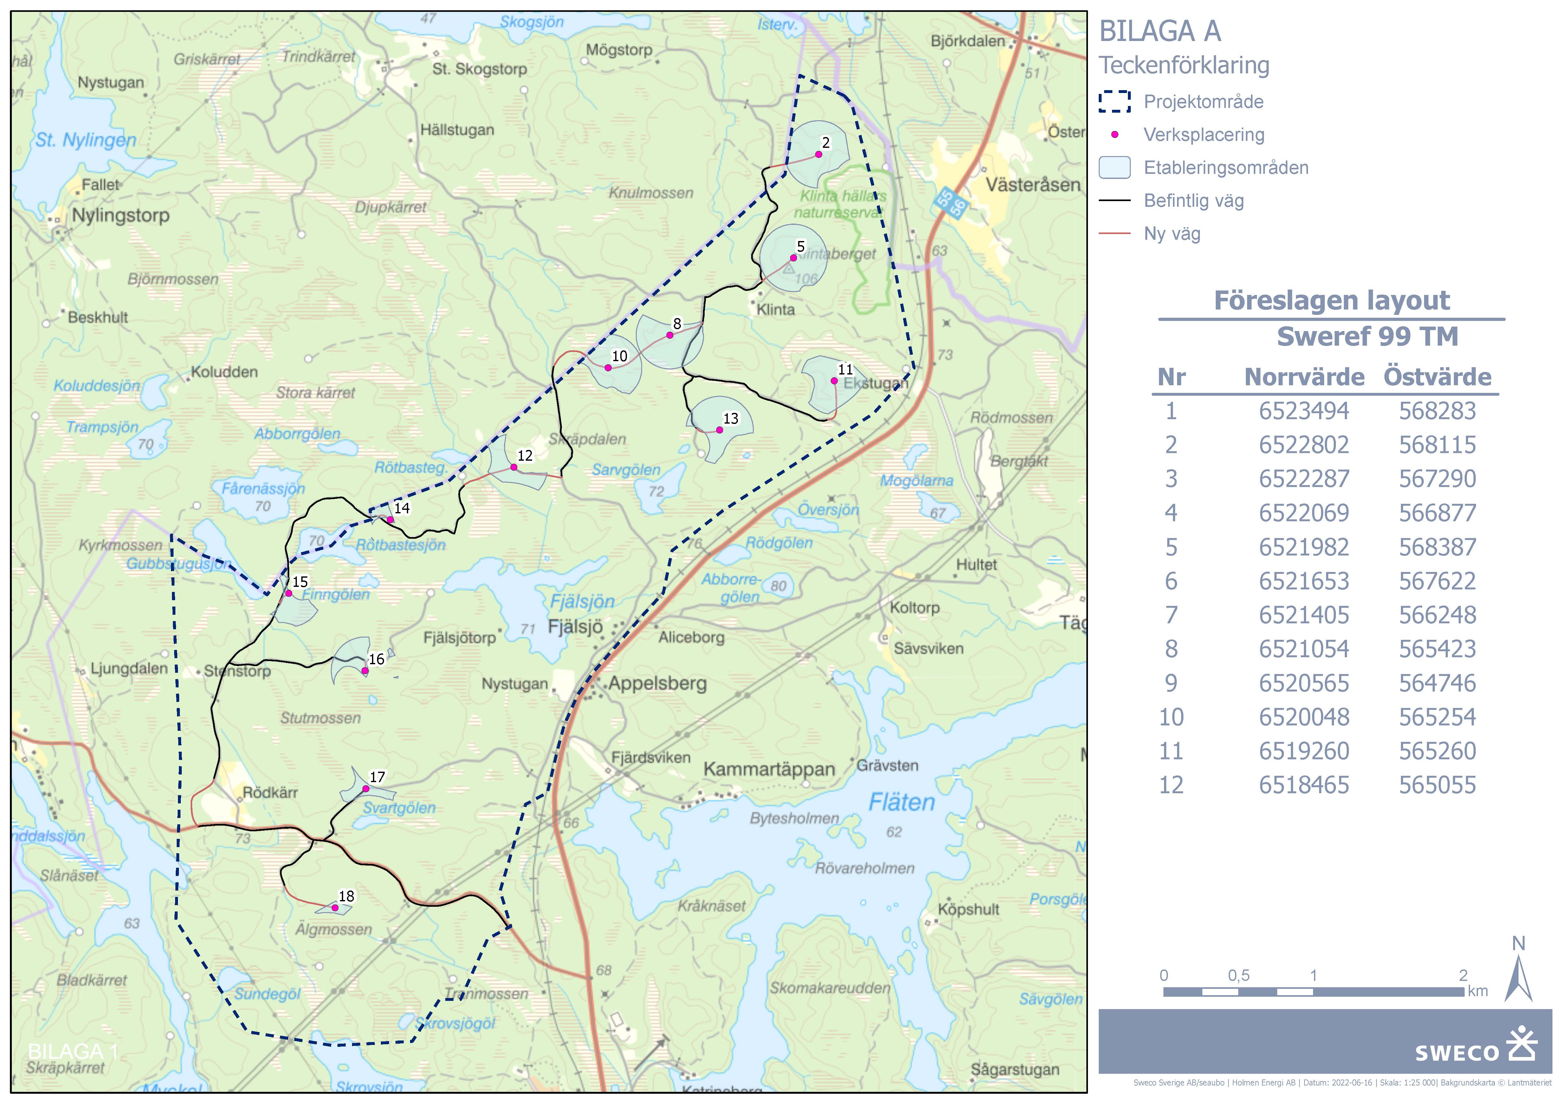The image size is (1560, 1101).
Task: Click turbine marker number 2
Action: click(819, 154)
